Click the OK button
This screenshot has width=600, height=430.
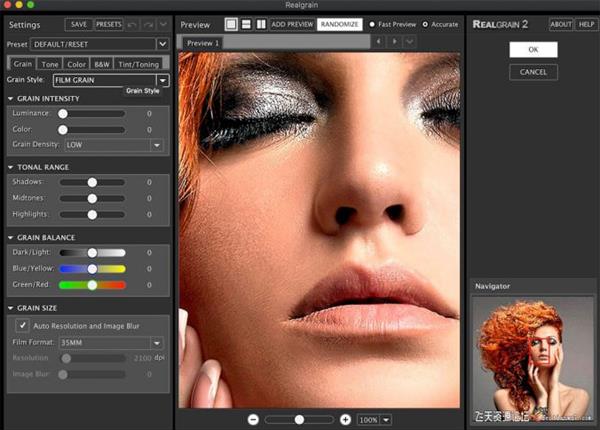(x=532, y=49)
